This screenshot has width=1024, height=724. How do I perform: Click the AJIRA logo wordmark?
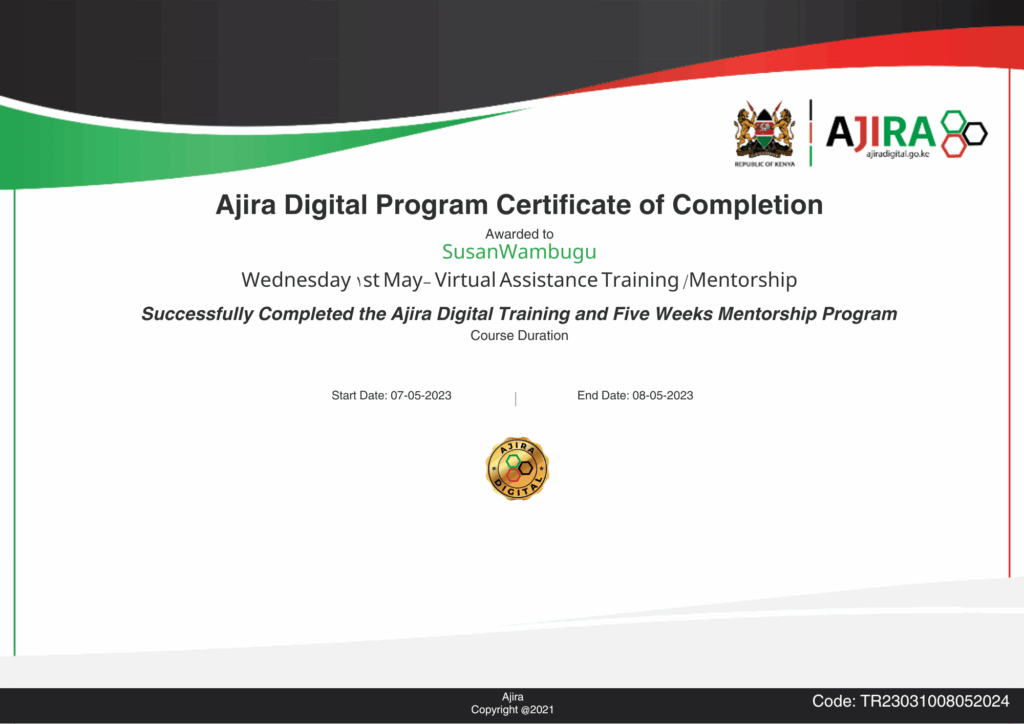pos(880,131)
